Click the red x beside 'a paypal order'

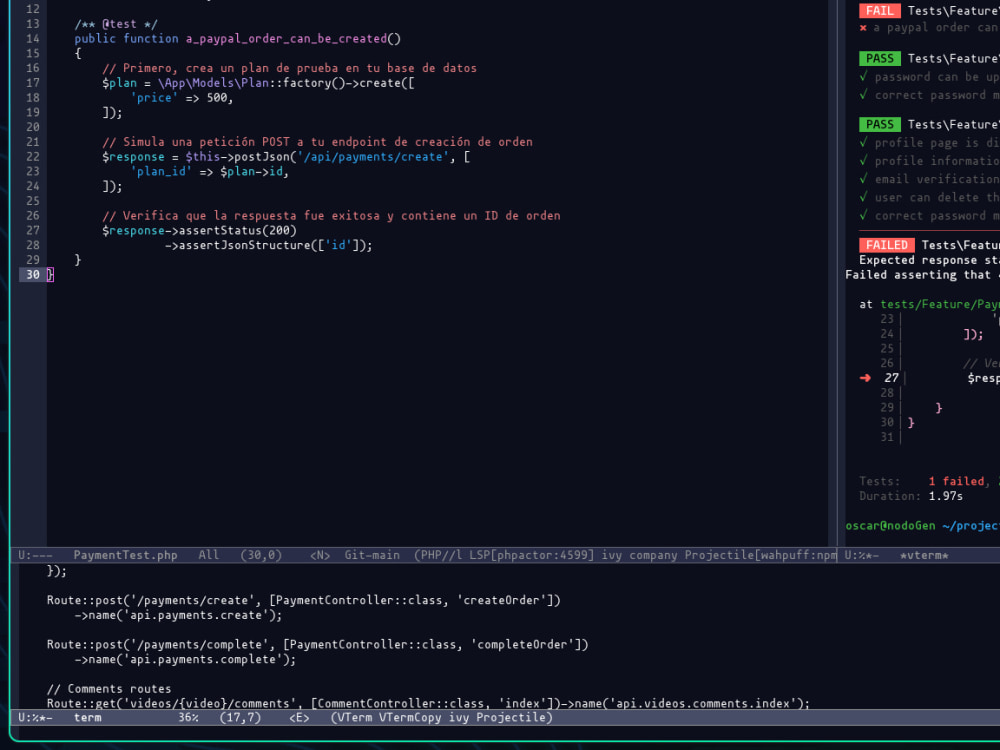click(x=863, y=27)
